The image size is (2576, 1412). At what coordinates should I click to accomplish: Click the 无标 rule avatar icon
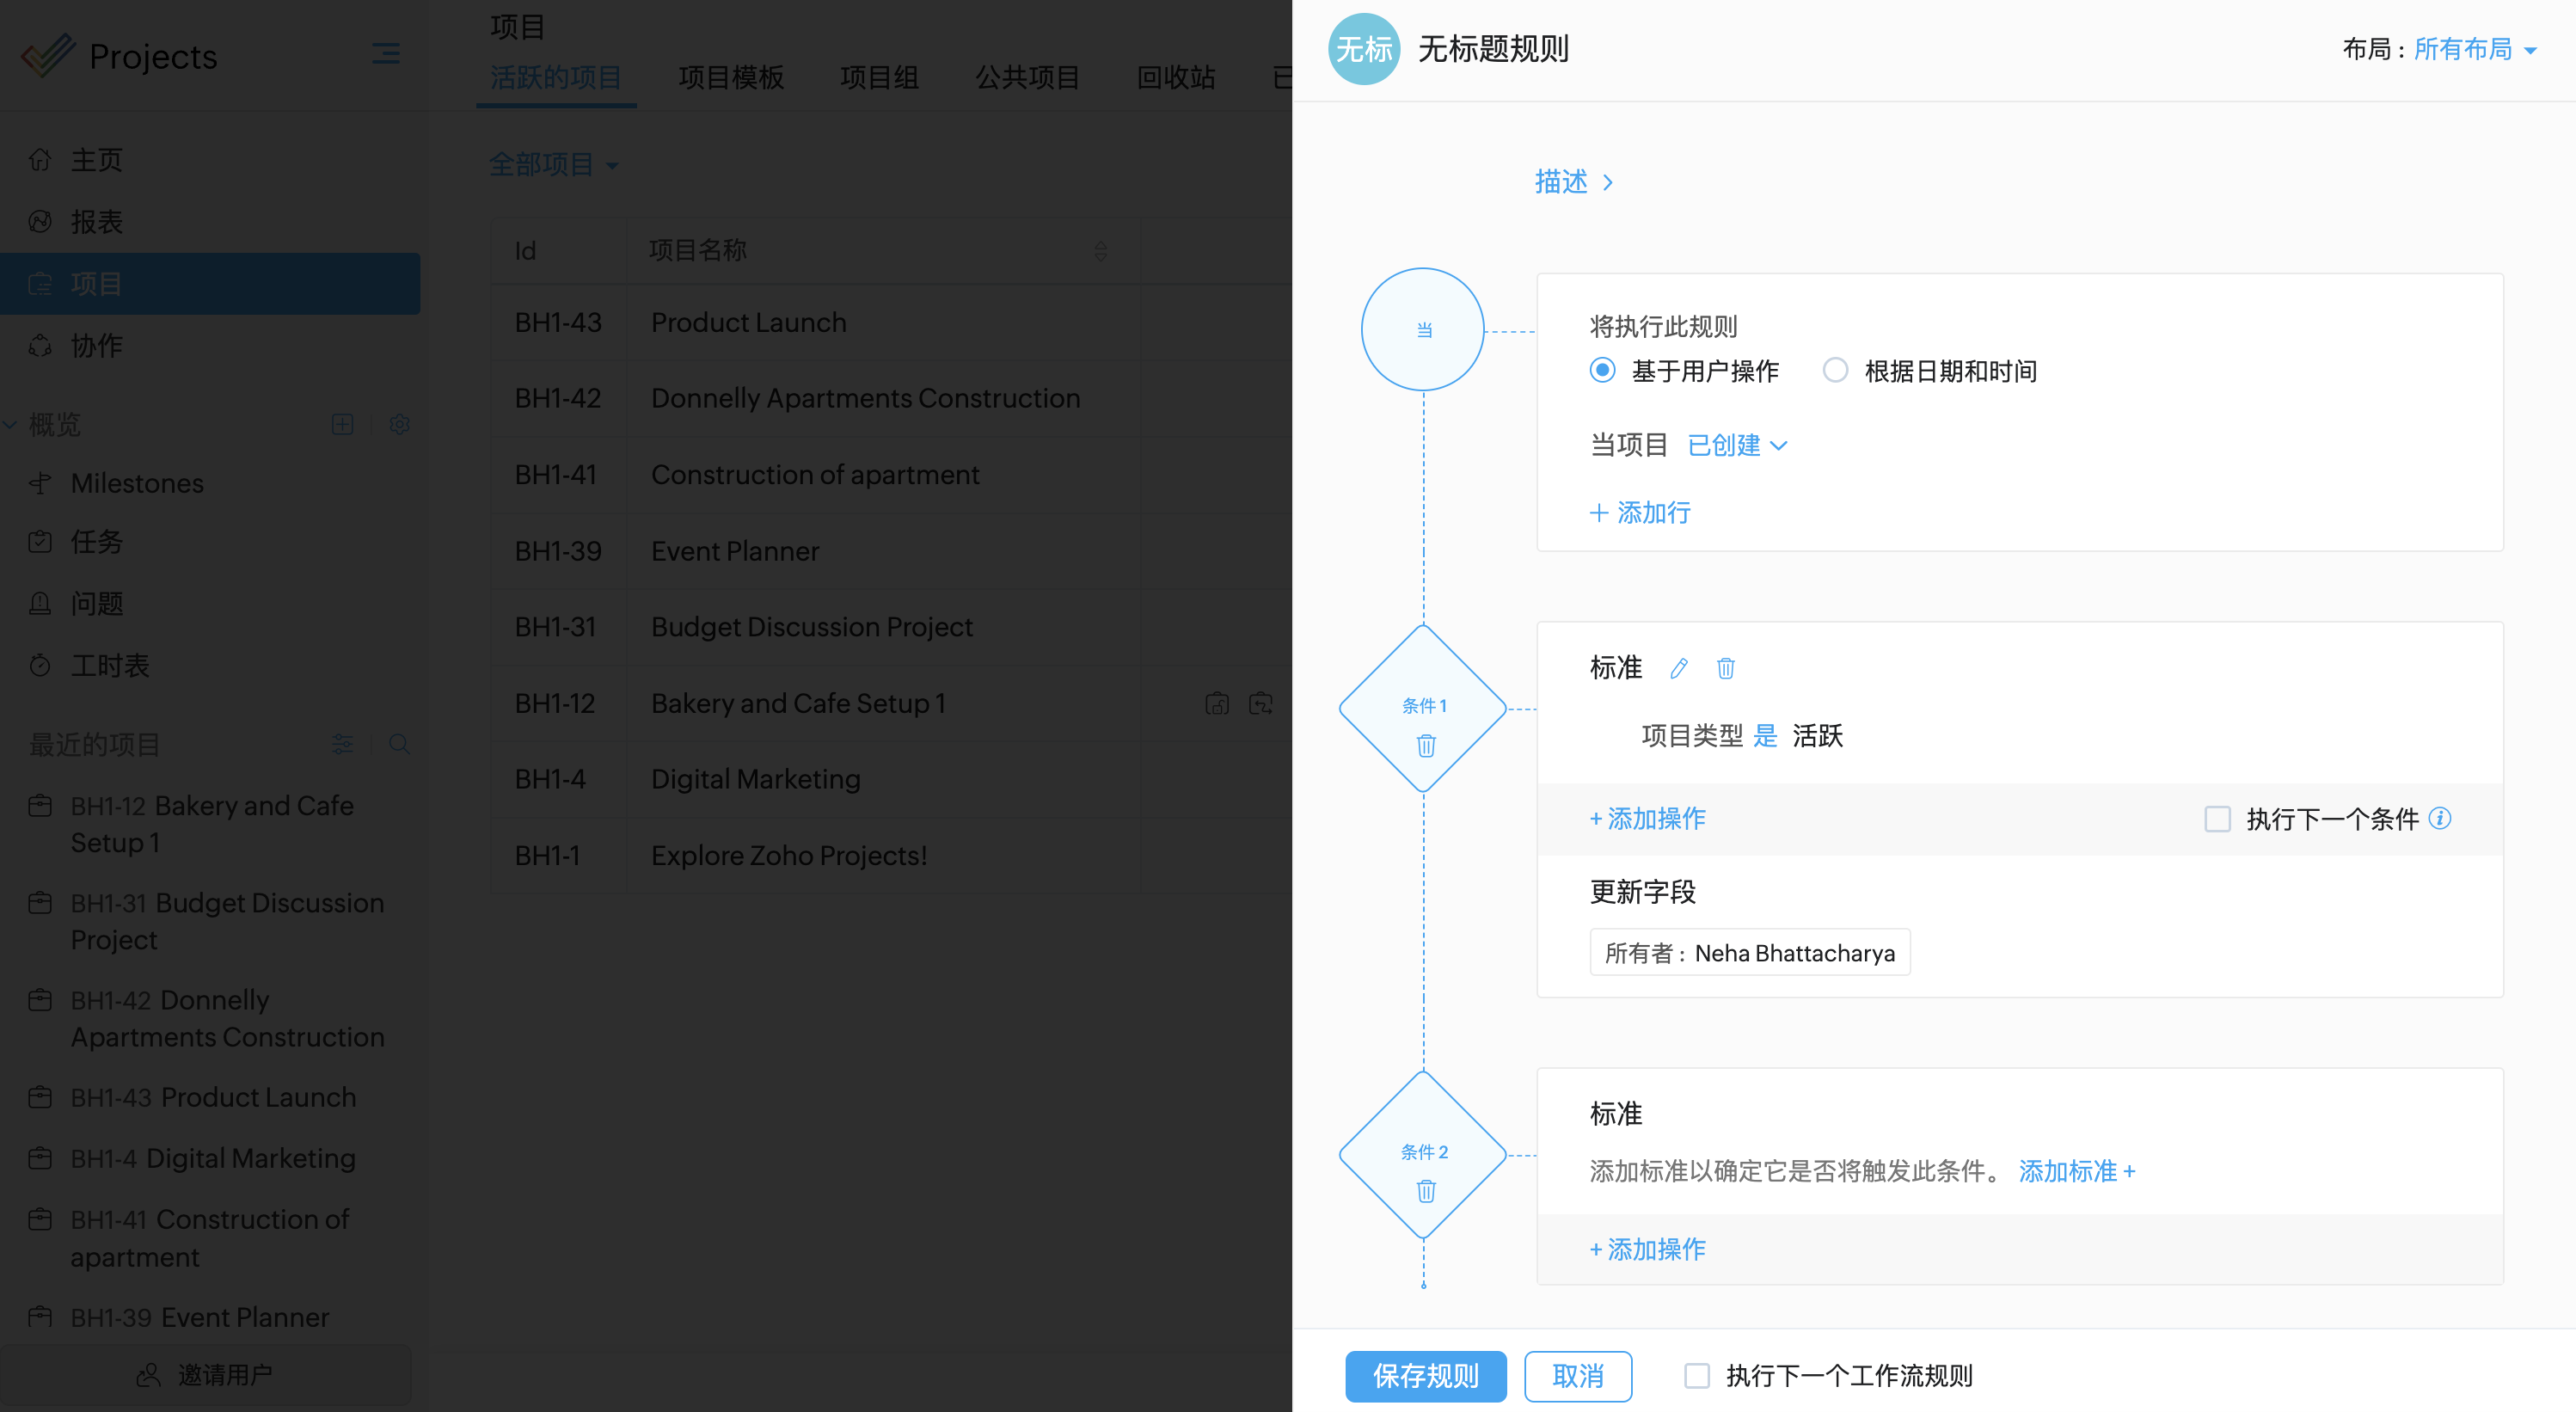(1364, 49)
